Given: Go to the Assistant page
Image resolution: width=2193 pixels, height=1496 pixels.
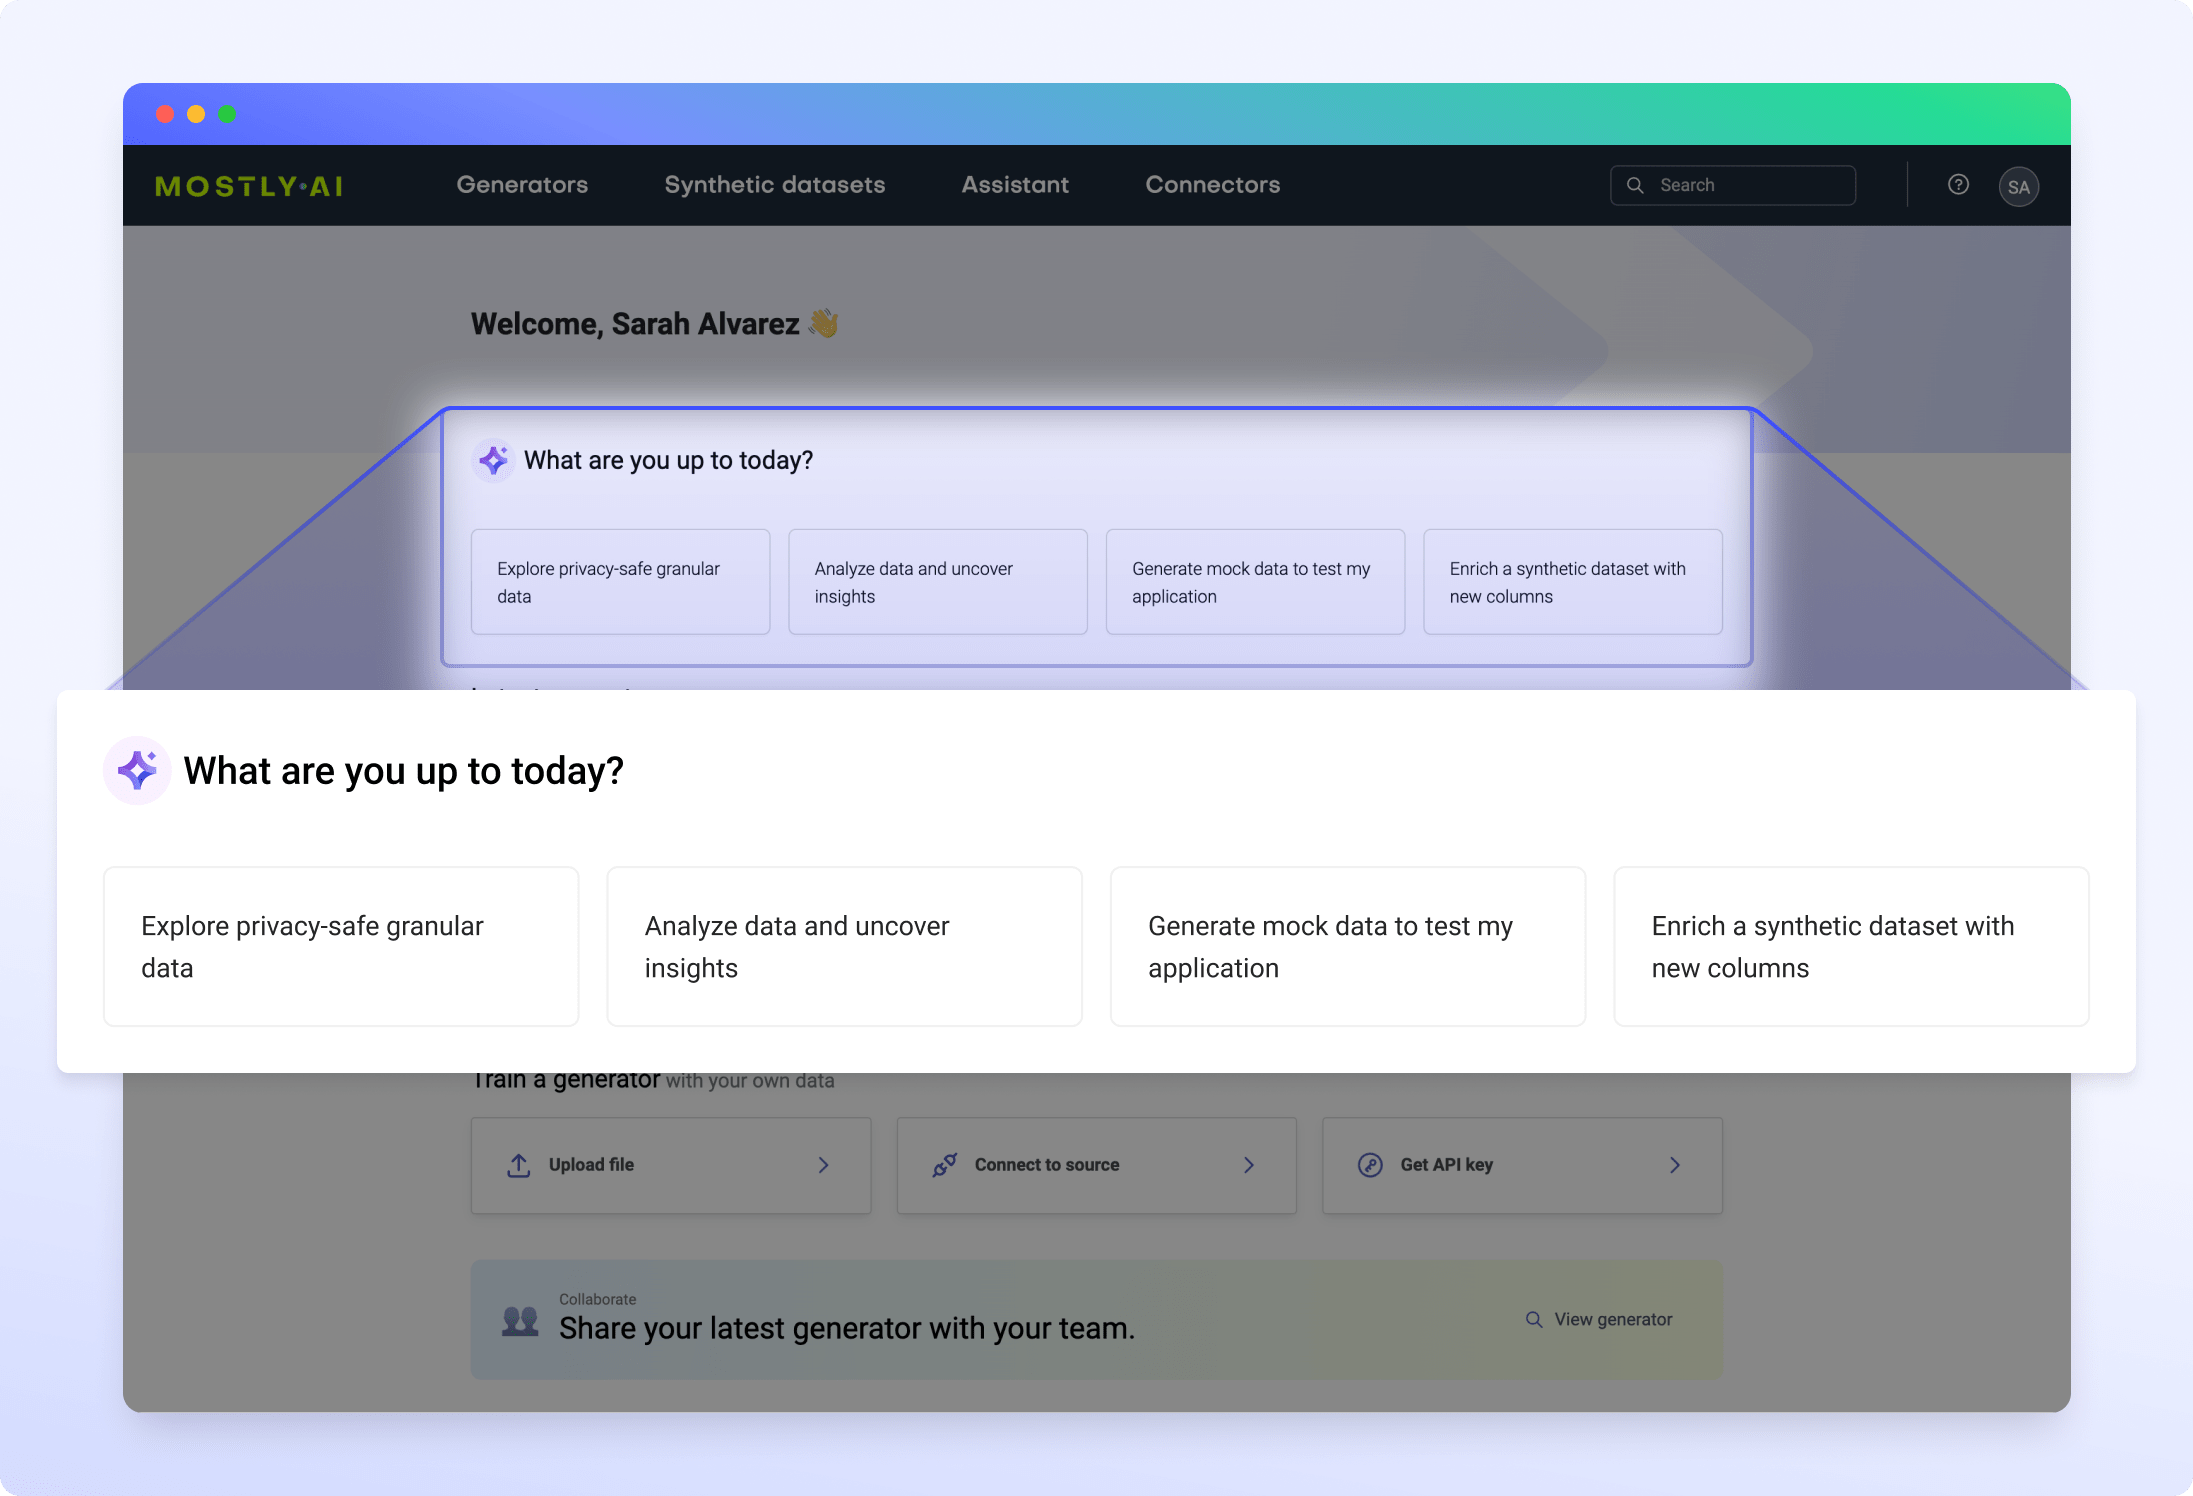Looking at the screenshot, I should click(1015, 185).
